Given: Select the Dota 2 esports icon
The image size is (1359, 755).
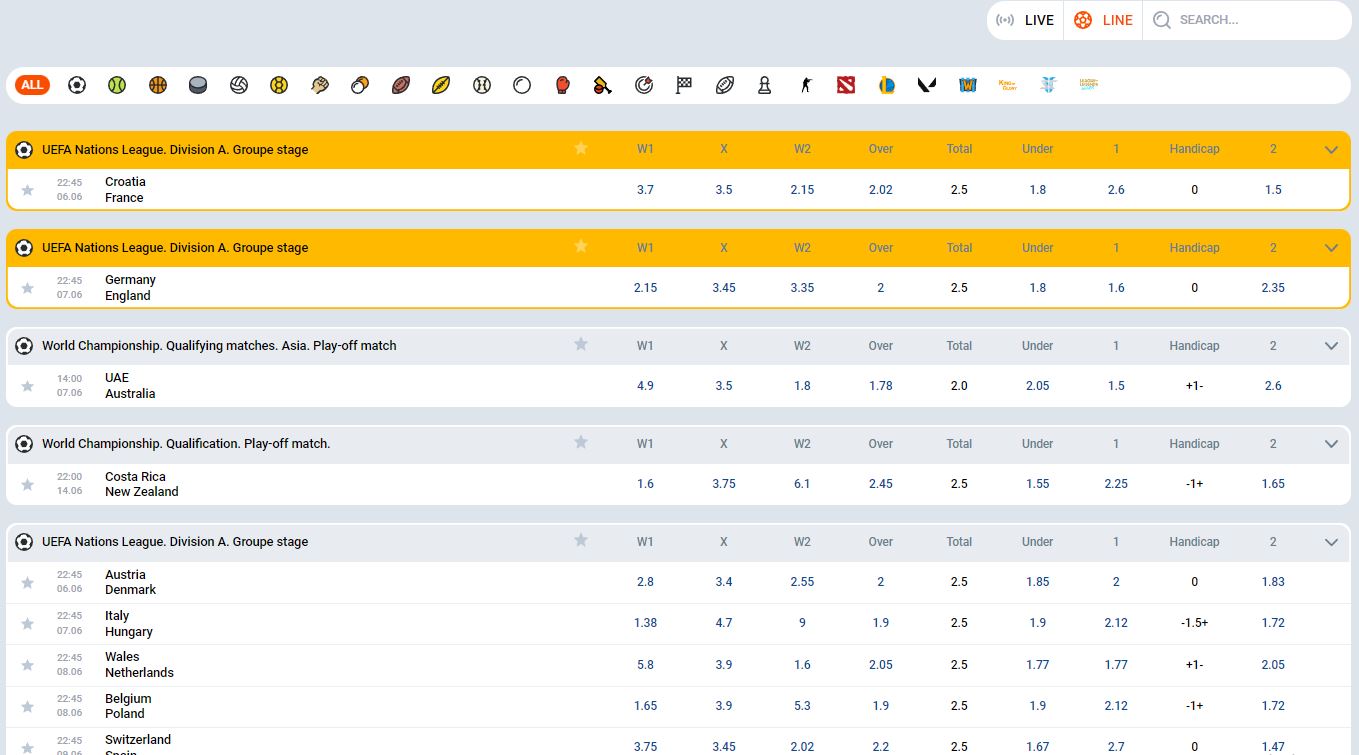Looking at the screenshot, I should pyautogui.click(x=846, y=85).
